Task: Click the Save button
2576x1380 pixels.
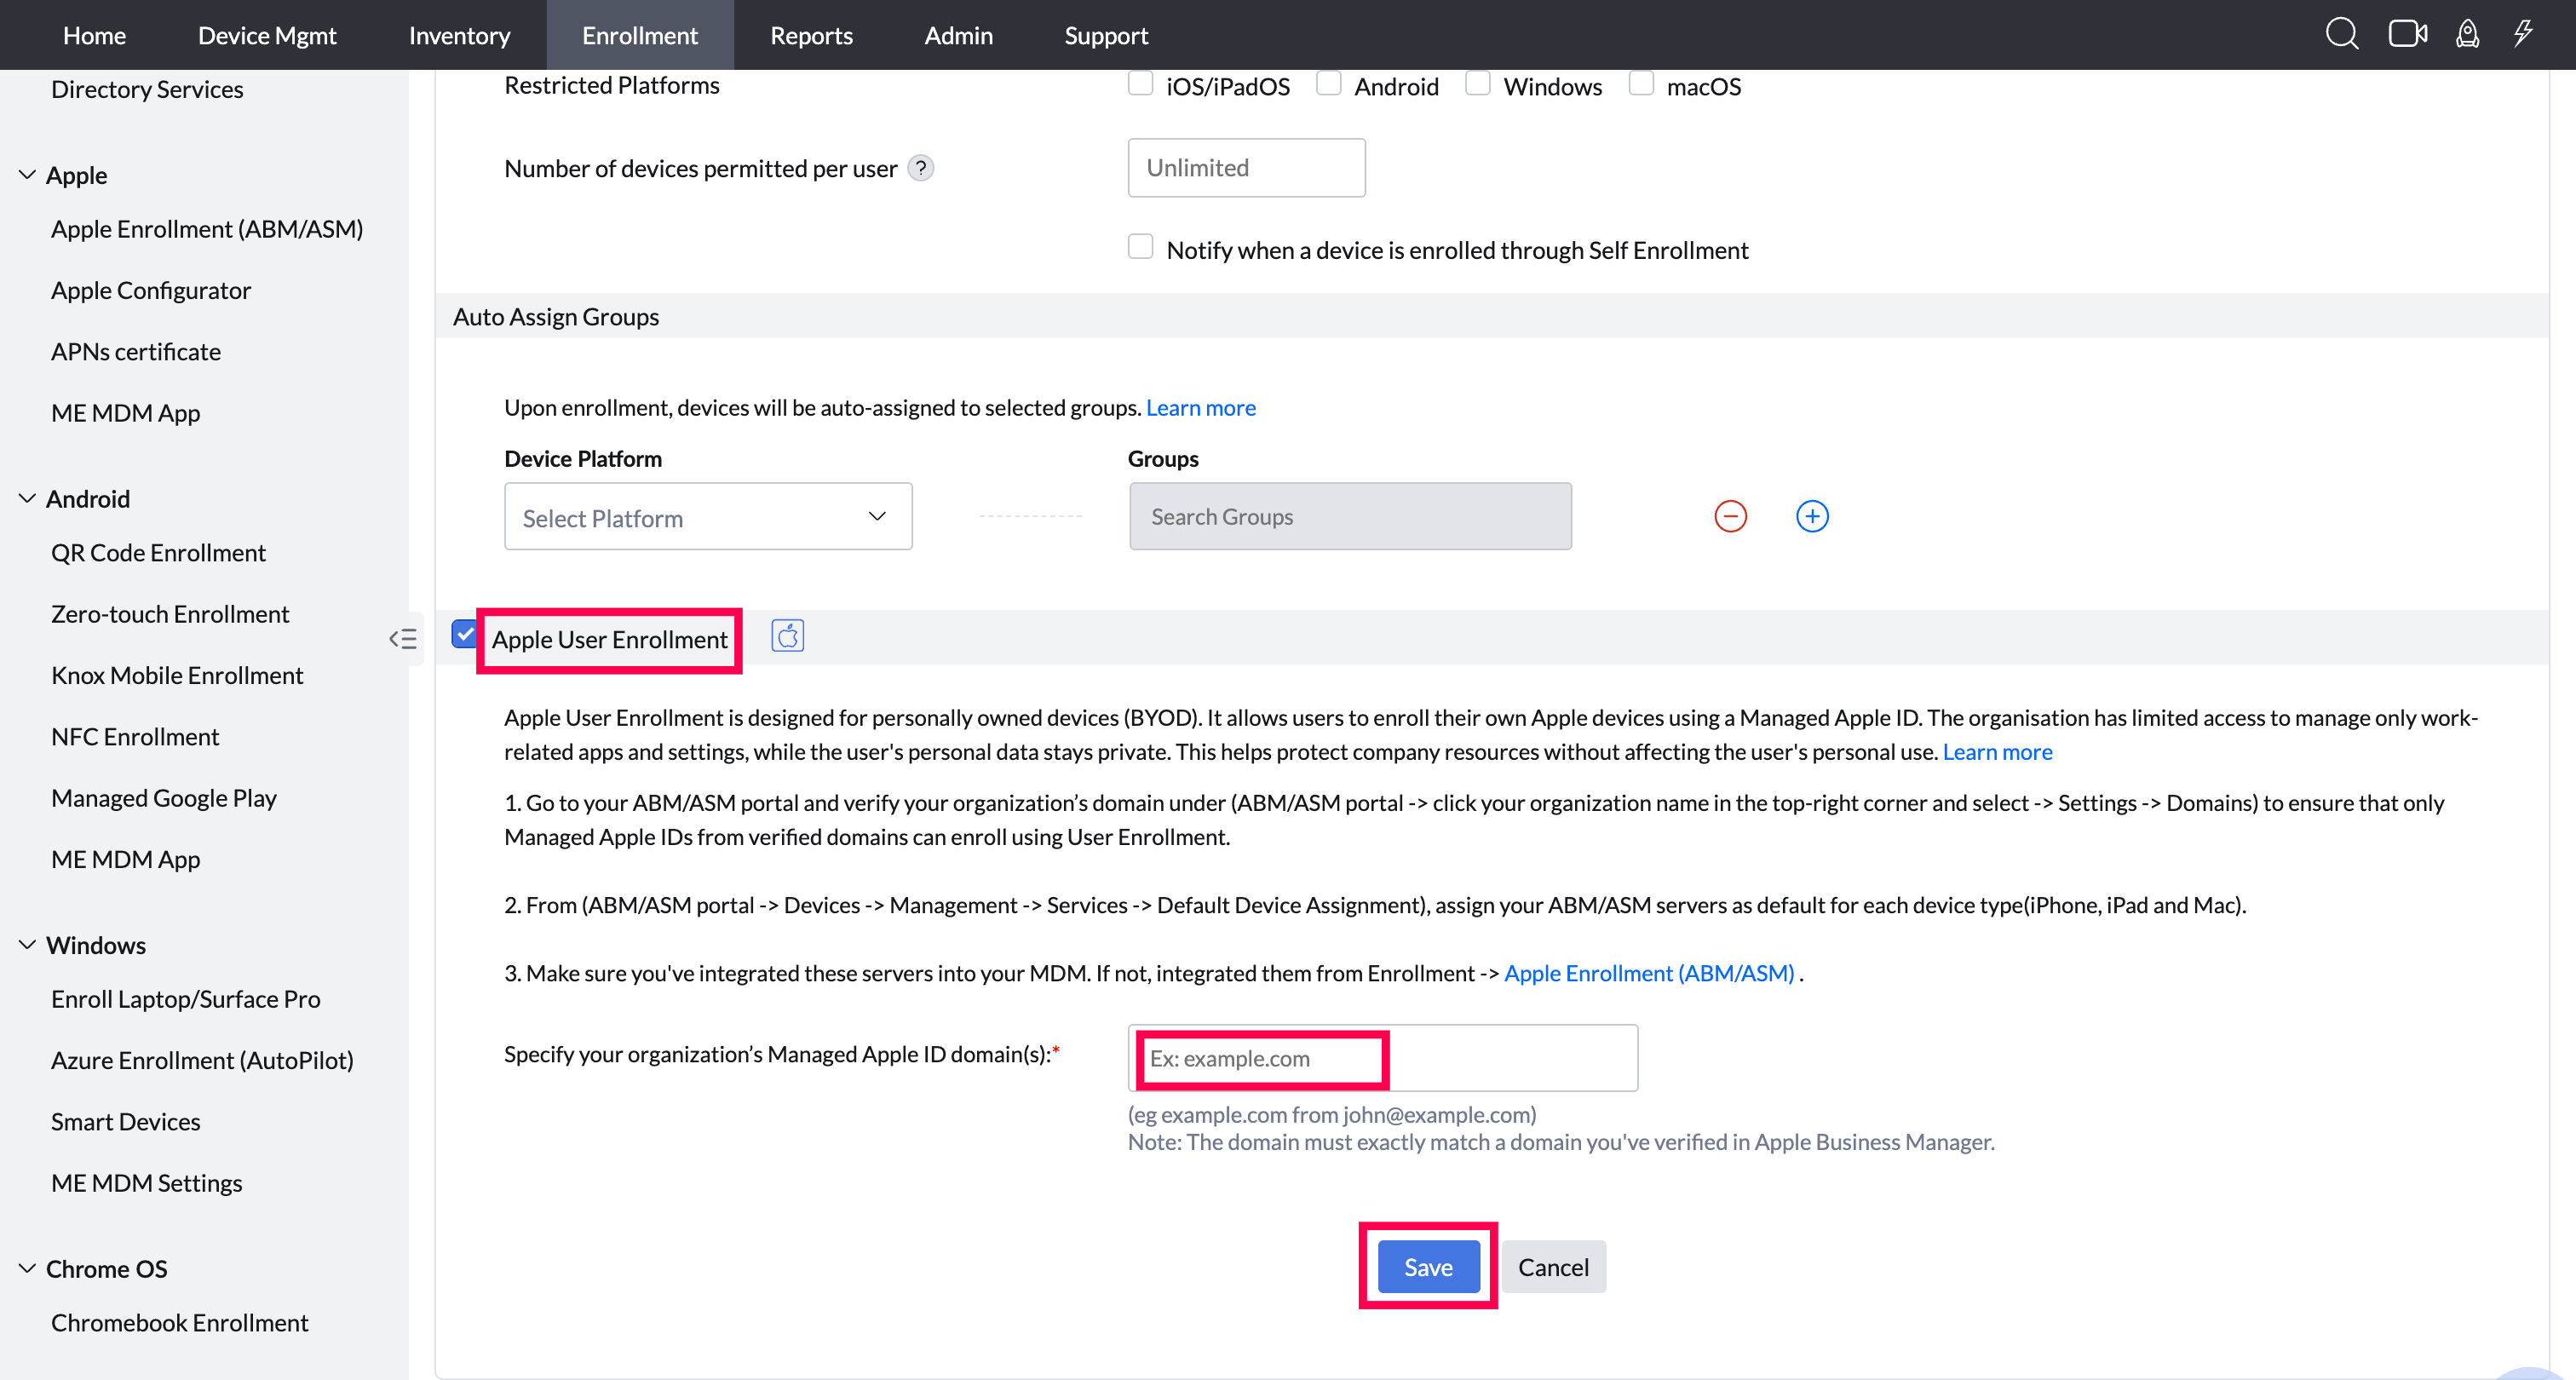Action: tap(1428, 1267)
